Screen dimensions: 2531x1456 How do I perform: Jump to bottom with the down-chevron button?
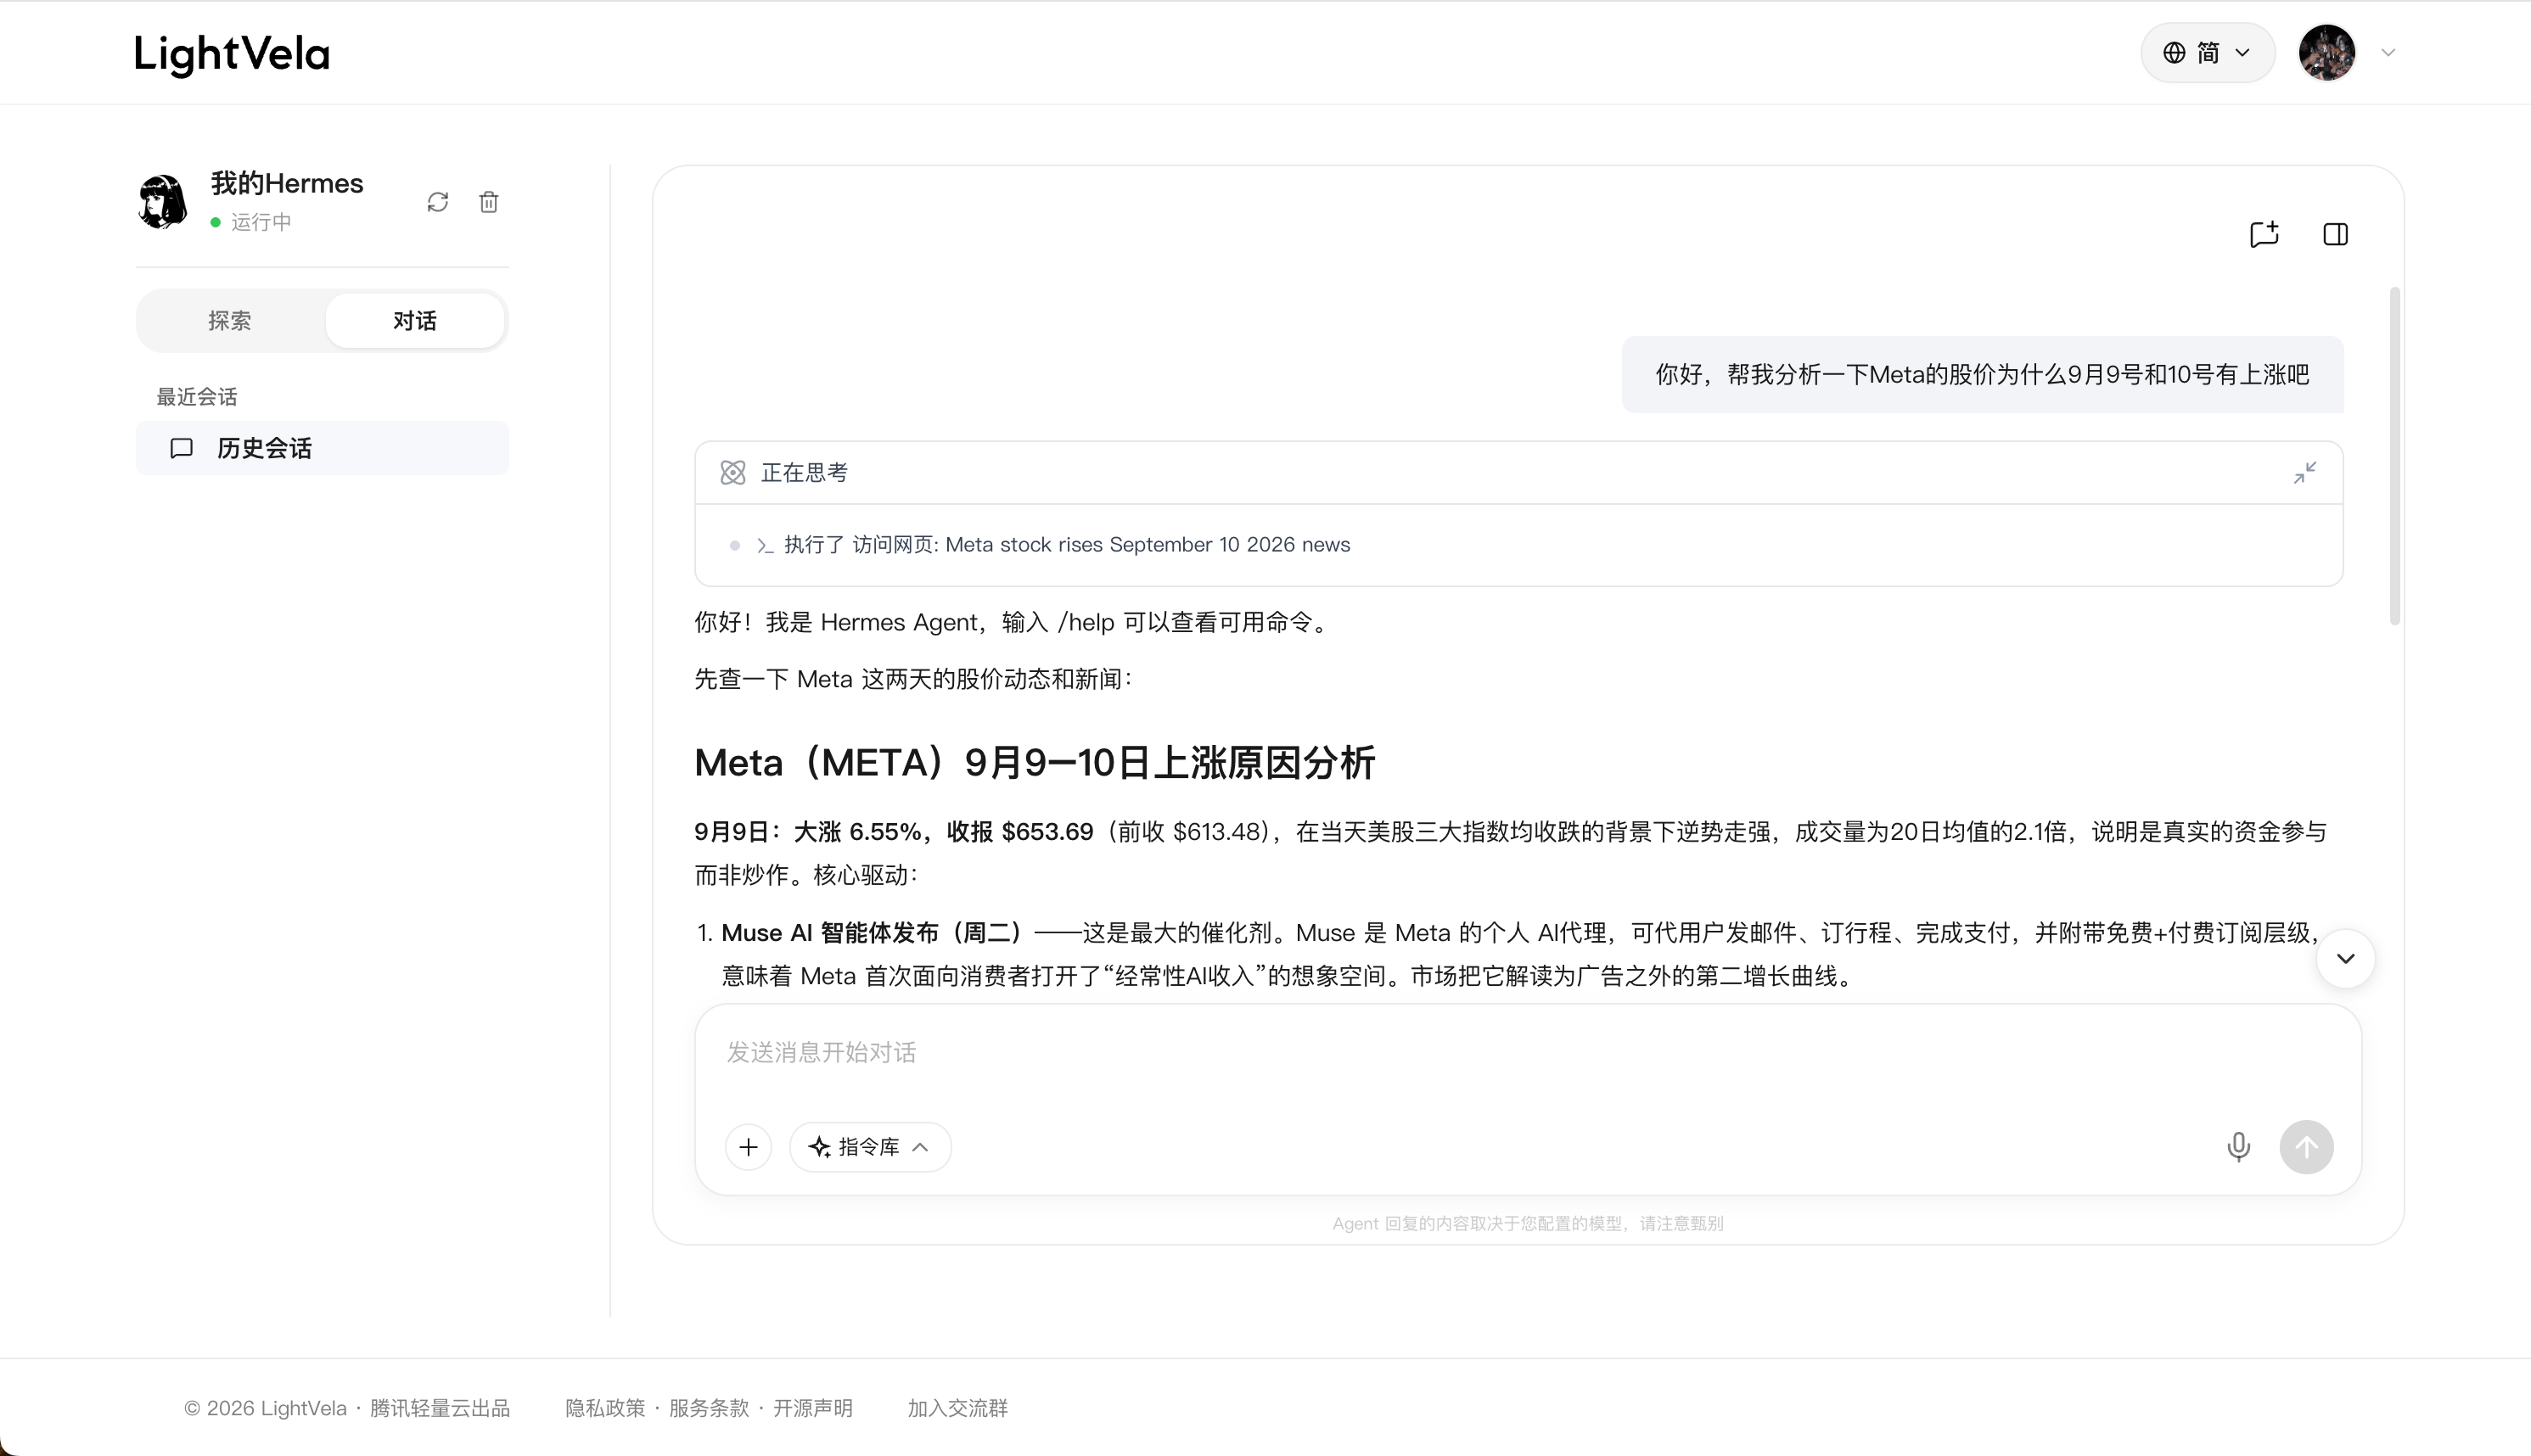(x=2345, y=958)
